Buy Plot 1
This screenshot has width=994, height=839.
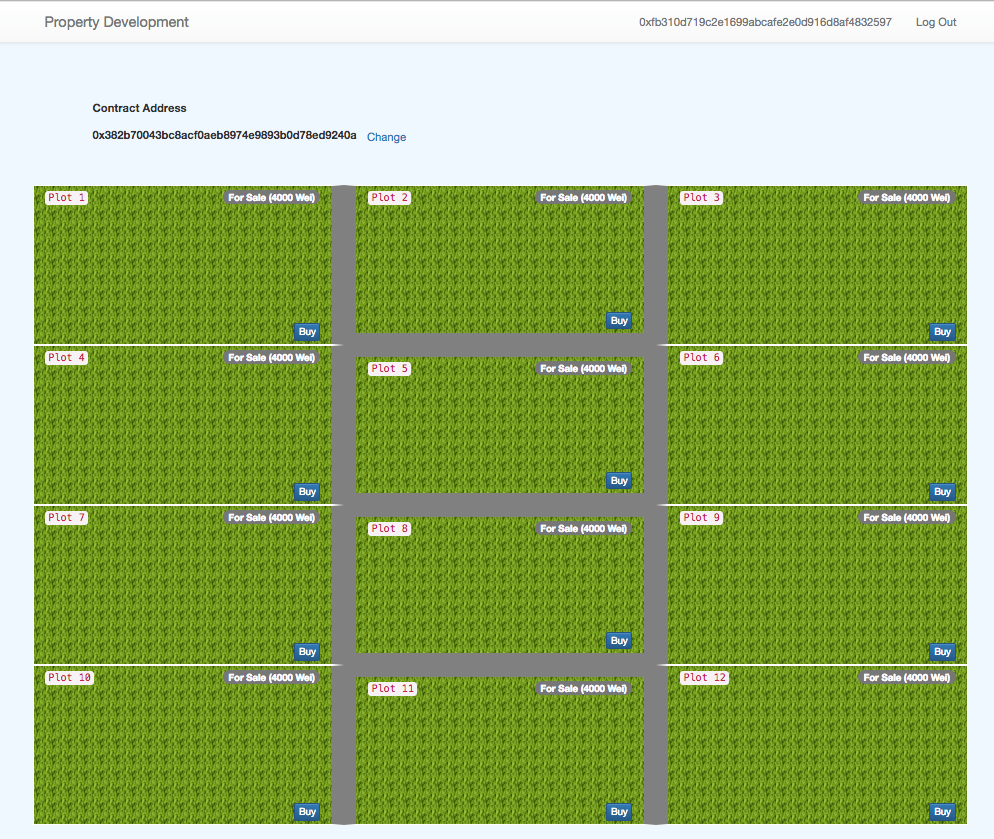coord(307,332)
